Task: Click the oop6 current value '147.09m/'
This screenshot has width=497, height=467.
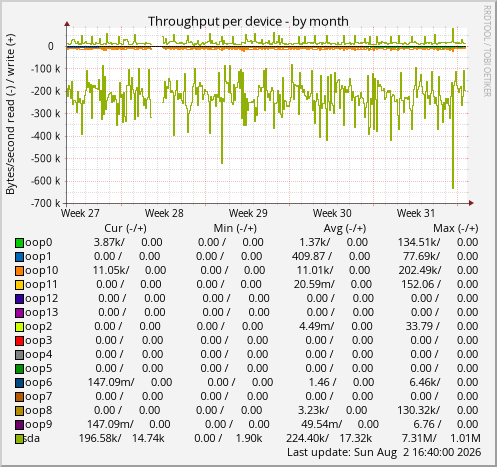Action: coord(111,382)
